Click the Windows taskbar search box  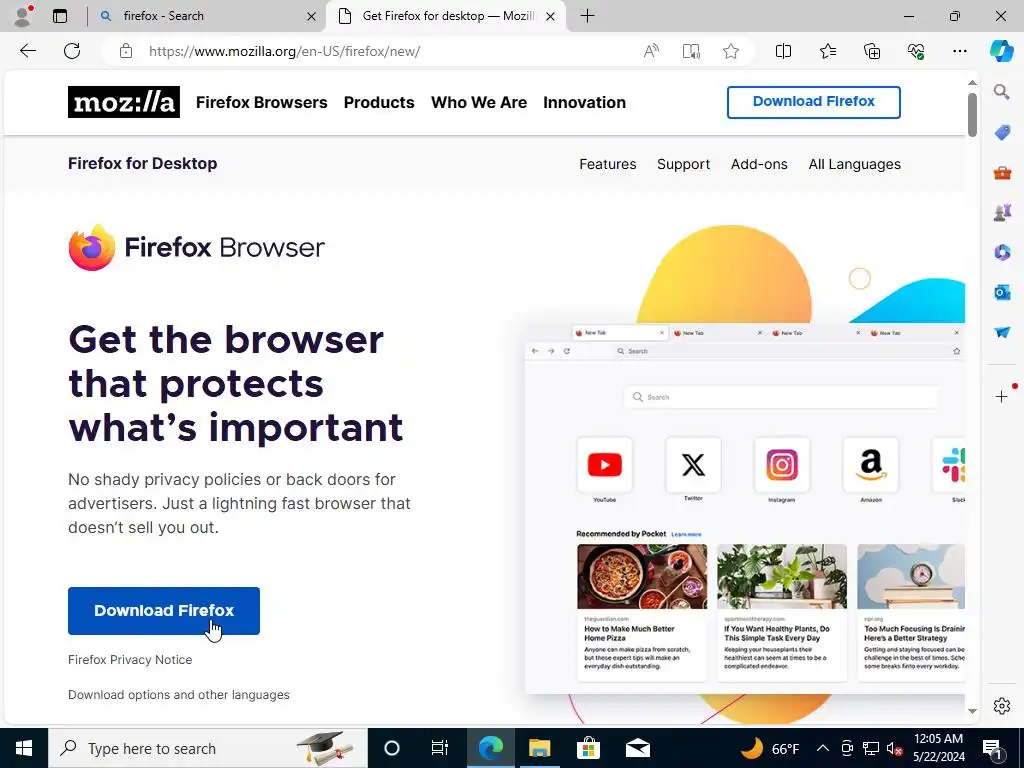click(208, 748)
